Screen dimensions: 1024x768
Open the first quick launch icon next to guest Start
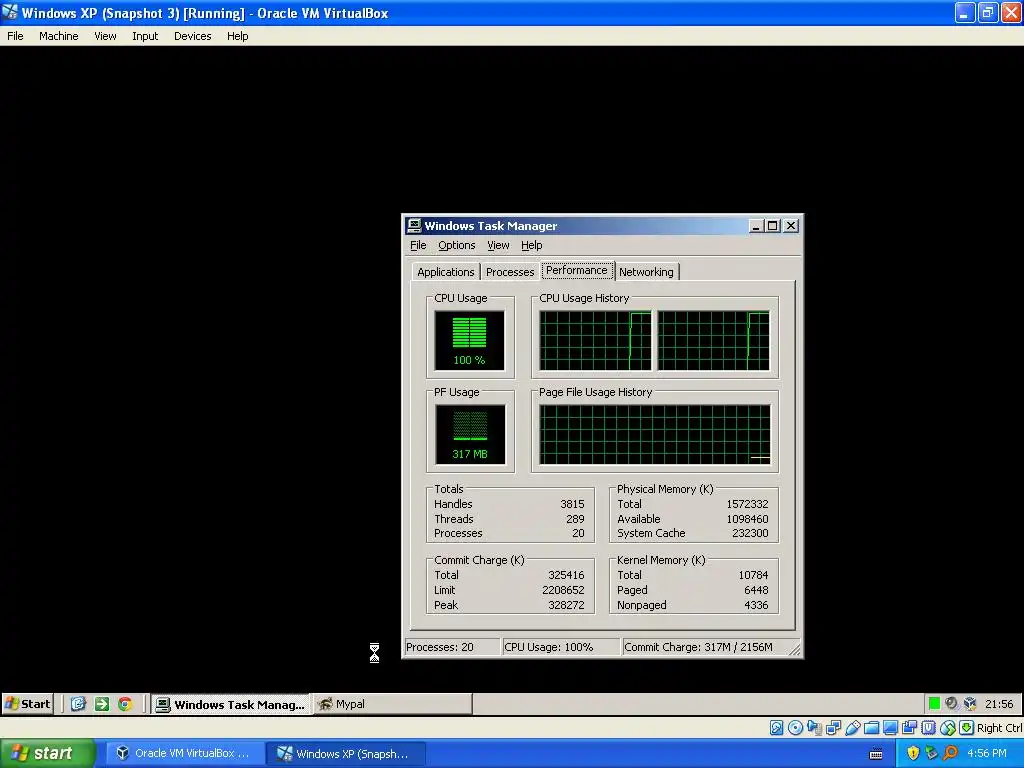(78, 703)
